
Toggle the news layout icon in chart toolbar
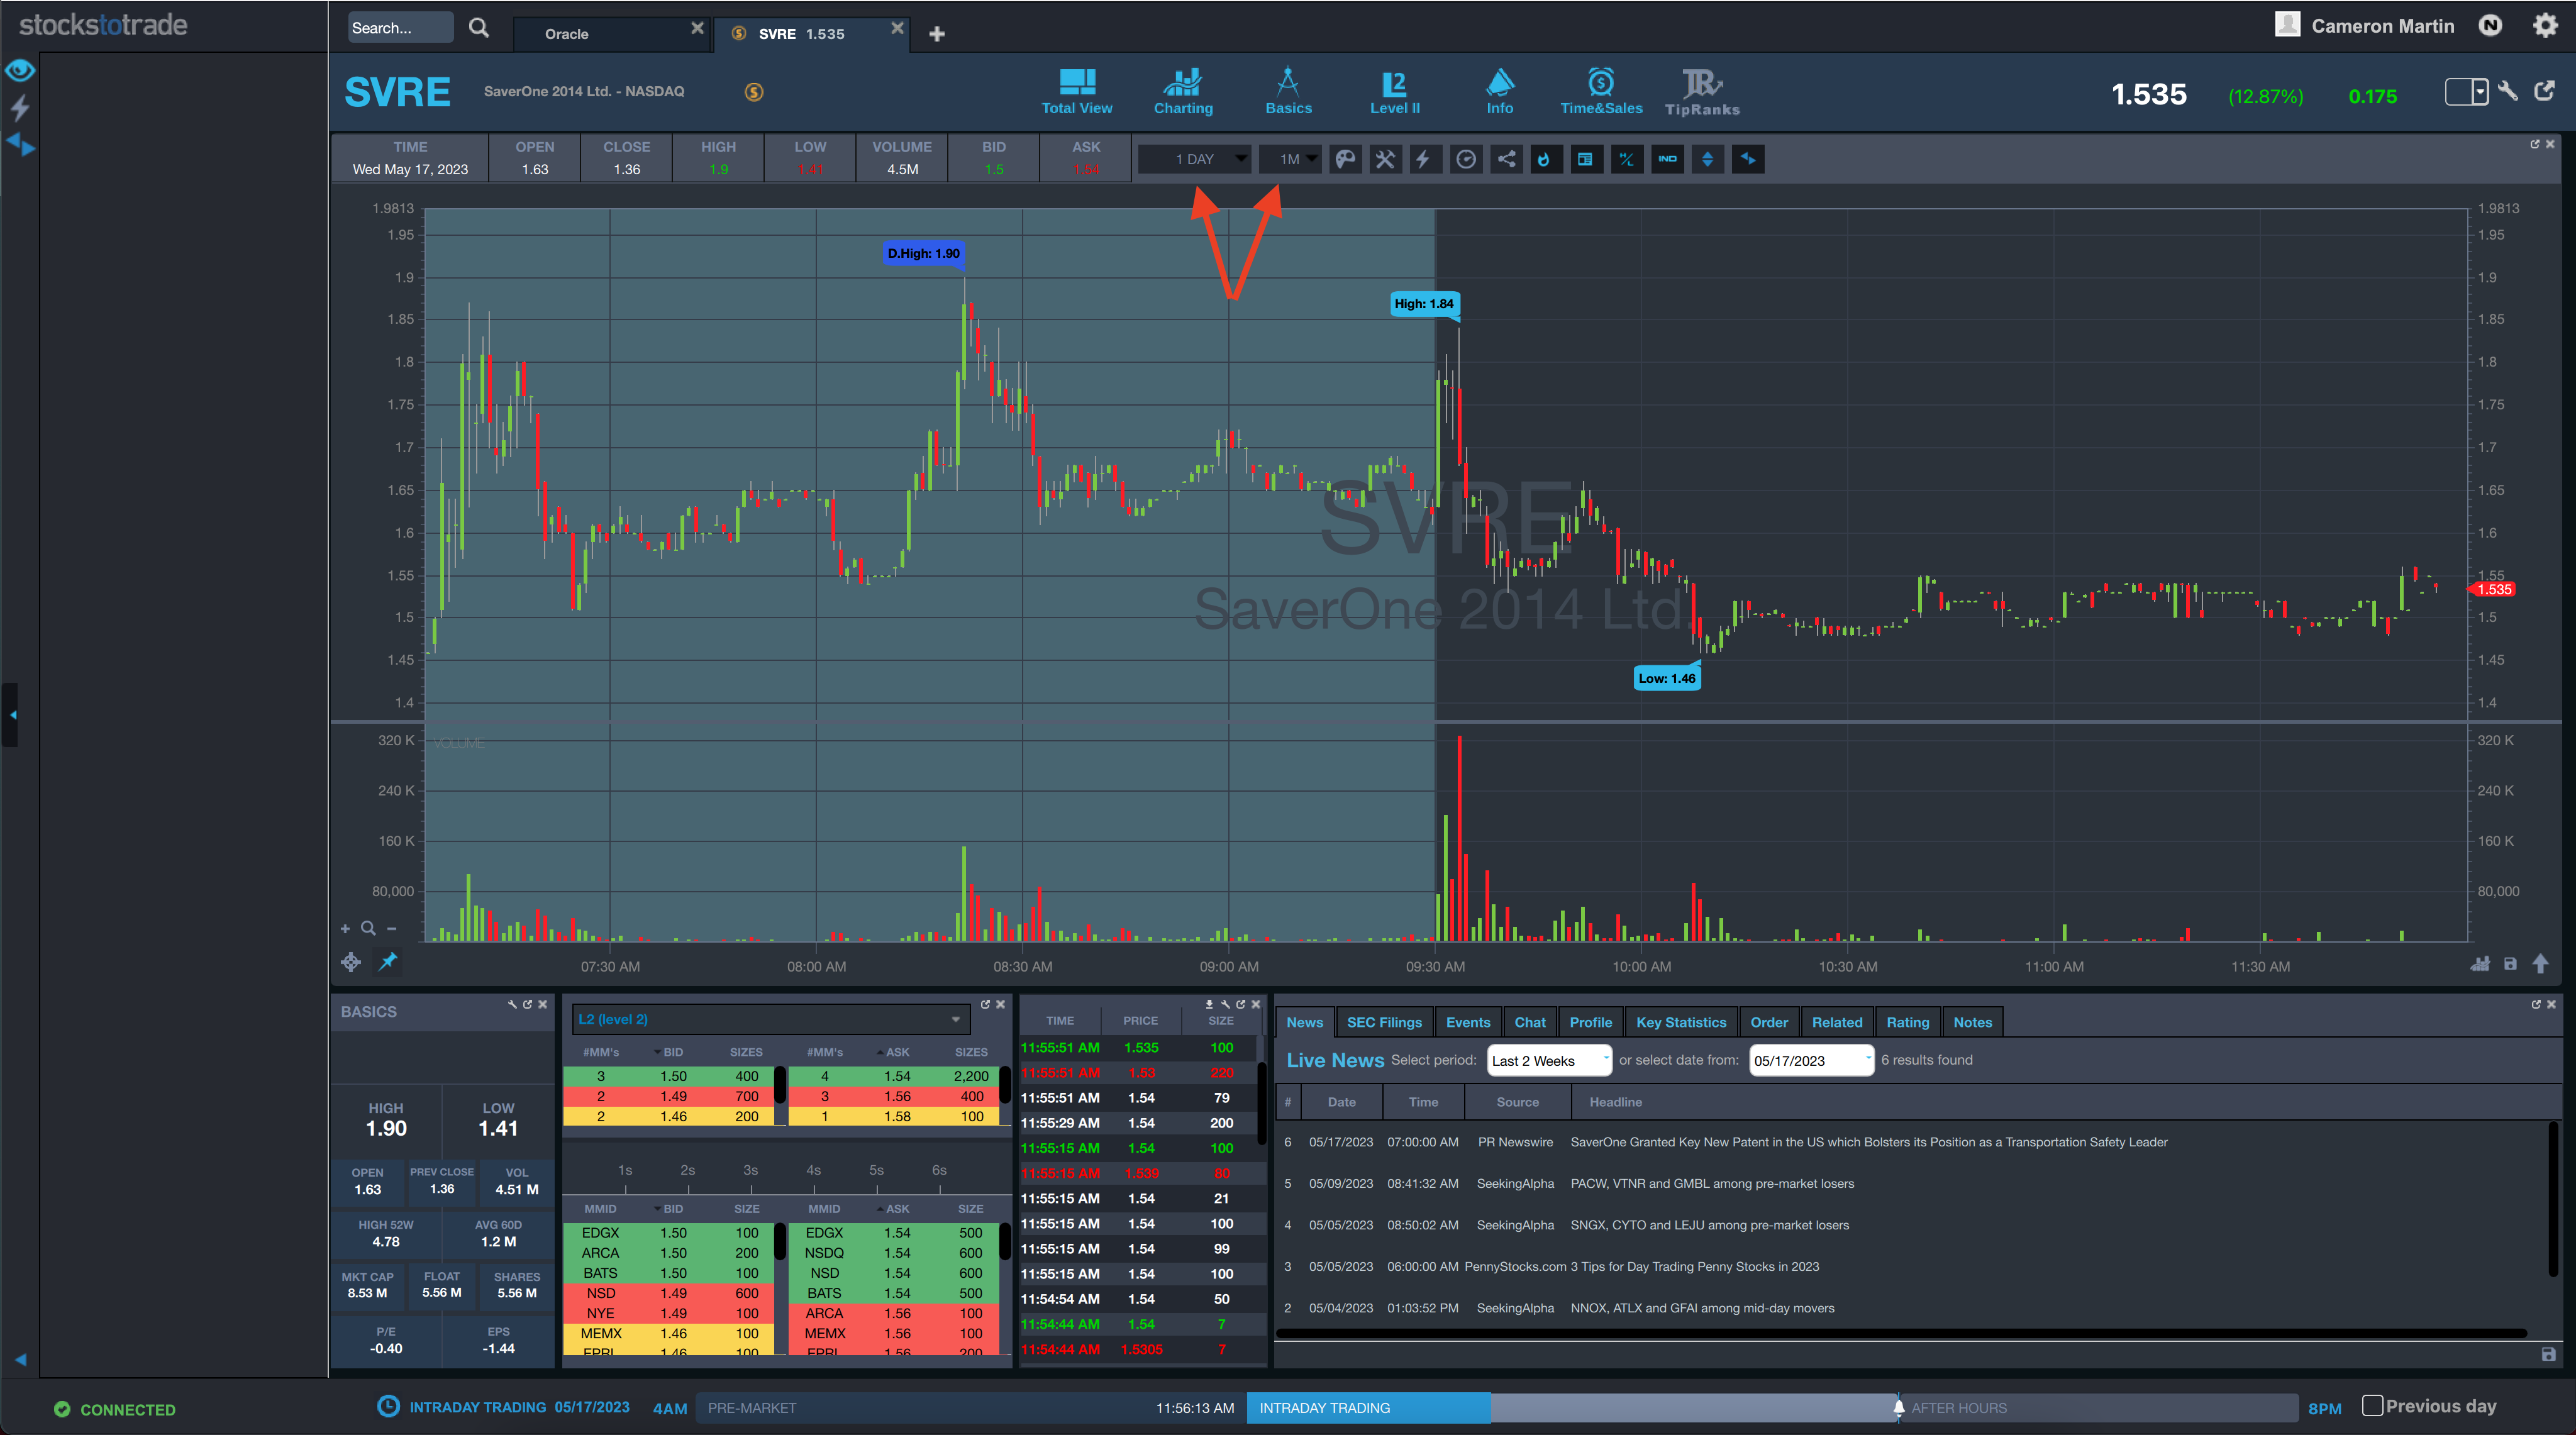click(x=1586, y=159)
